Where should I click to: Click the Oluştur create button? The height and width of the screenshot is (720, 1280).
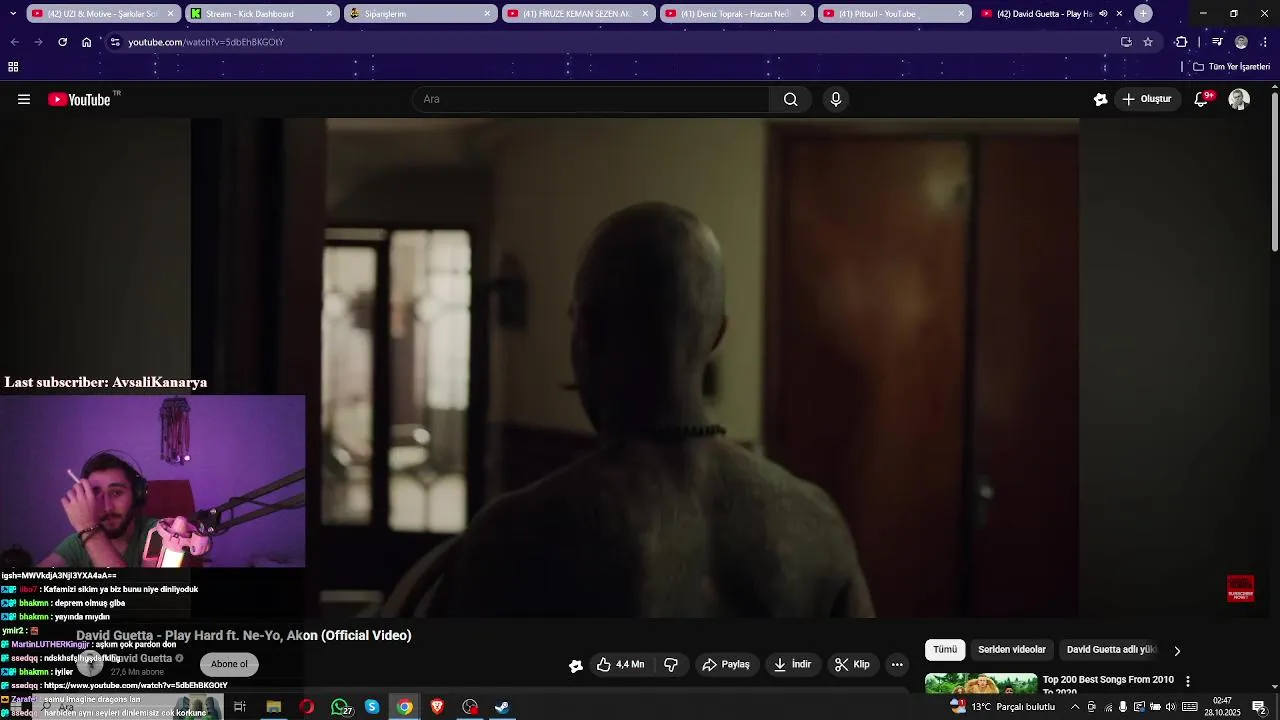pyautogui.click(x=1146, y=99)
